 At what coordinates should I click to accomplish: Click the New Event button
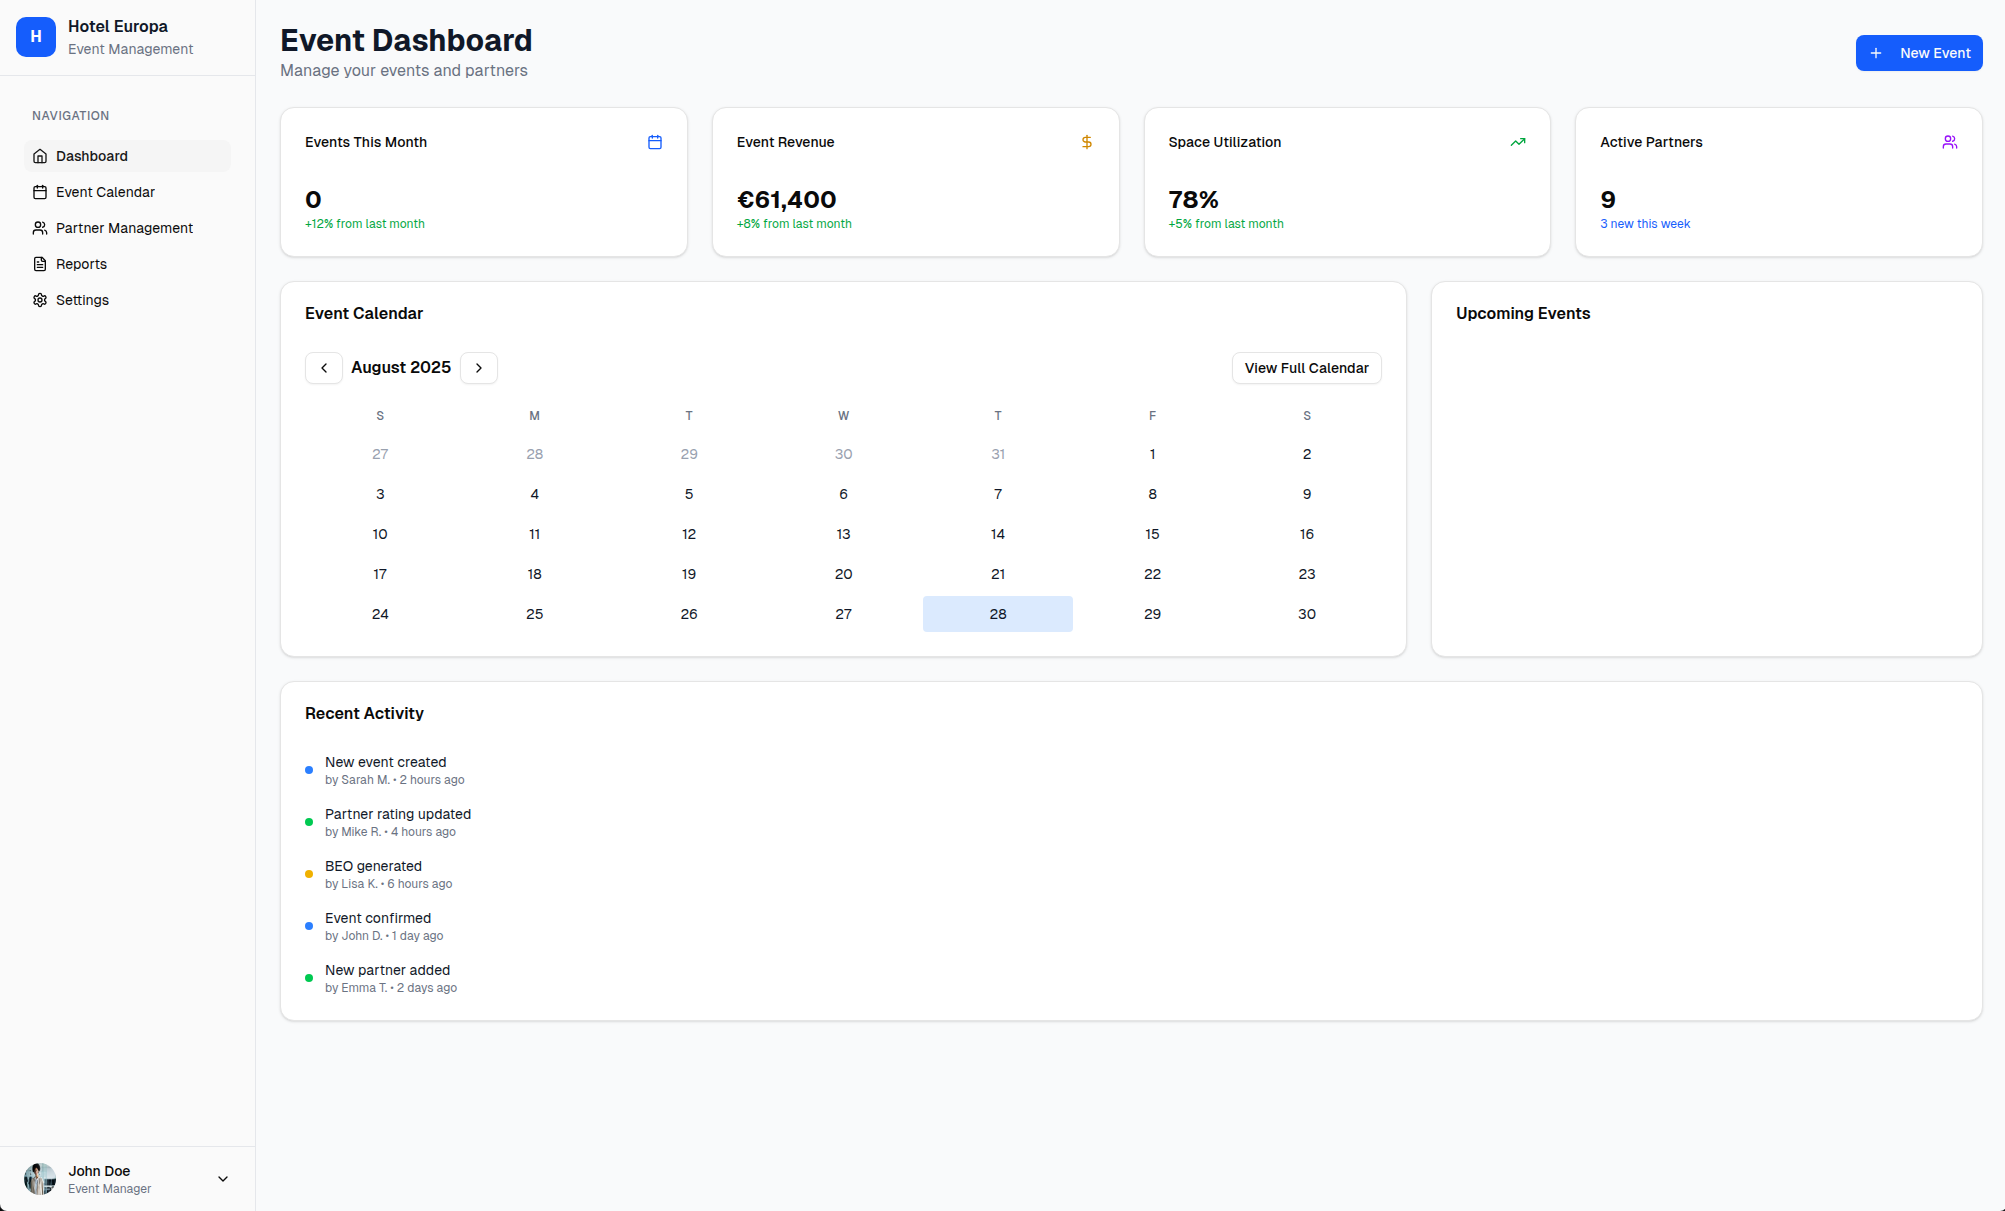(x=1918, y=53)
